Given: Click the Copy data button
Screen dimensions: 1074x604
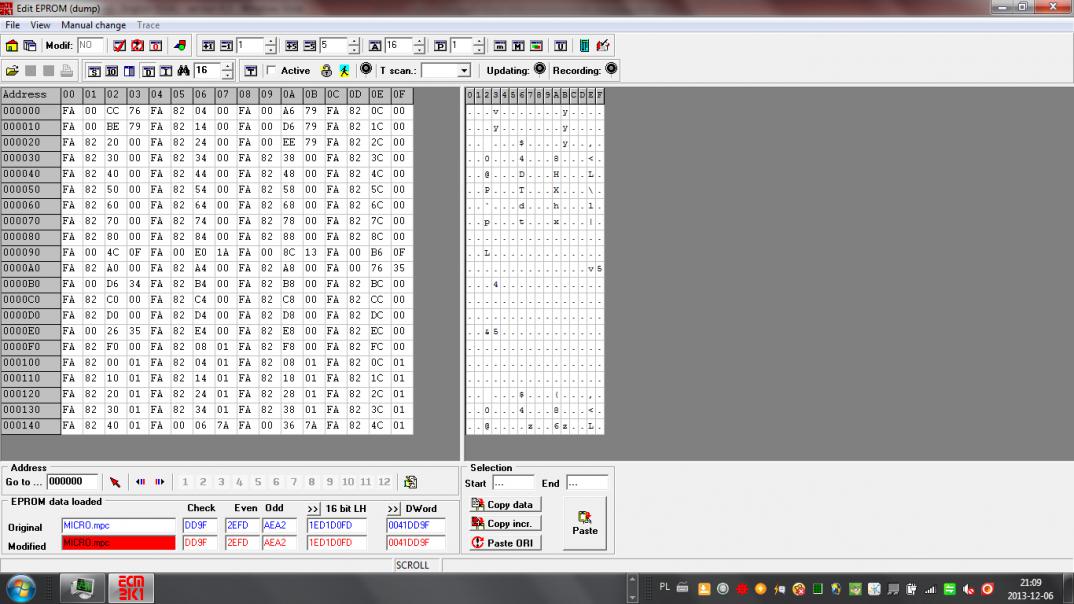Looking at the screenshot, I should pos(503,505).
